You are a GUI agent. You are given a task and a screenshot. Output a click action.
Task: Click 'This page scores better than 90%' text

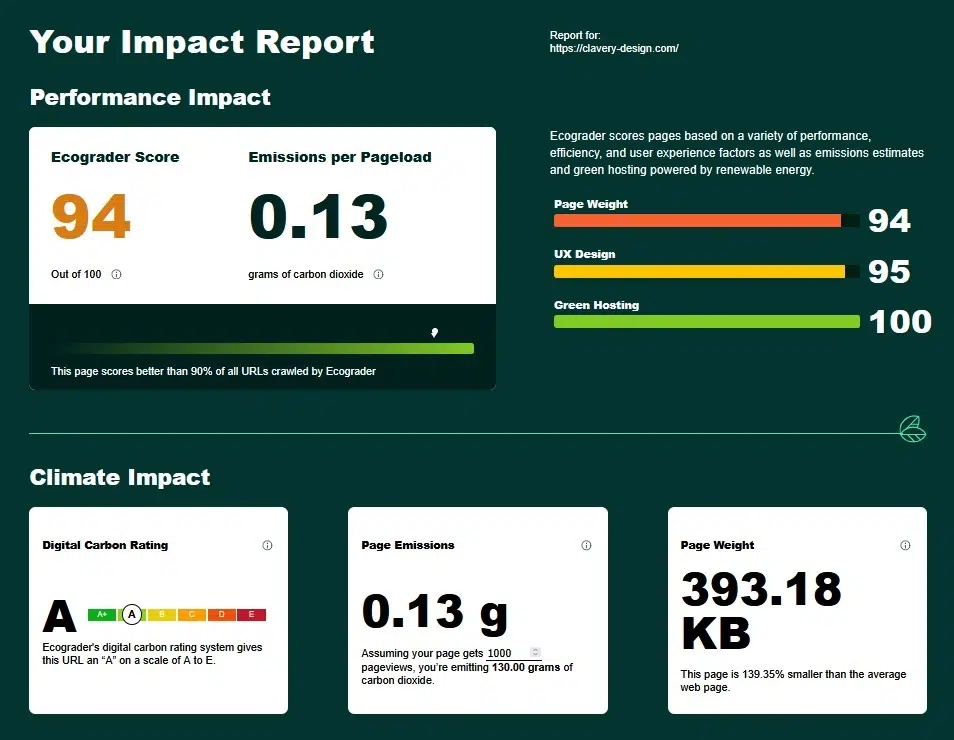pos(213,371)
